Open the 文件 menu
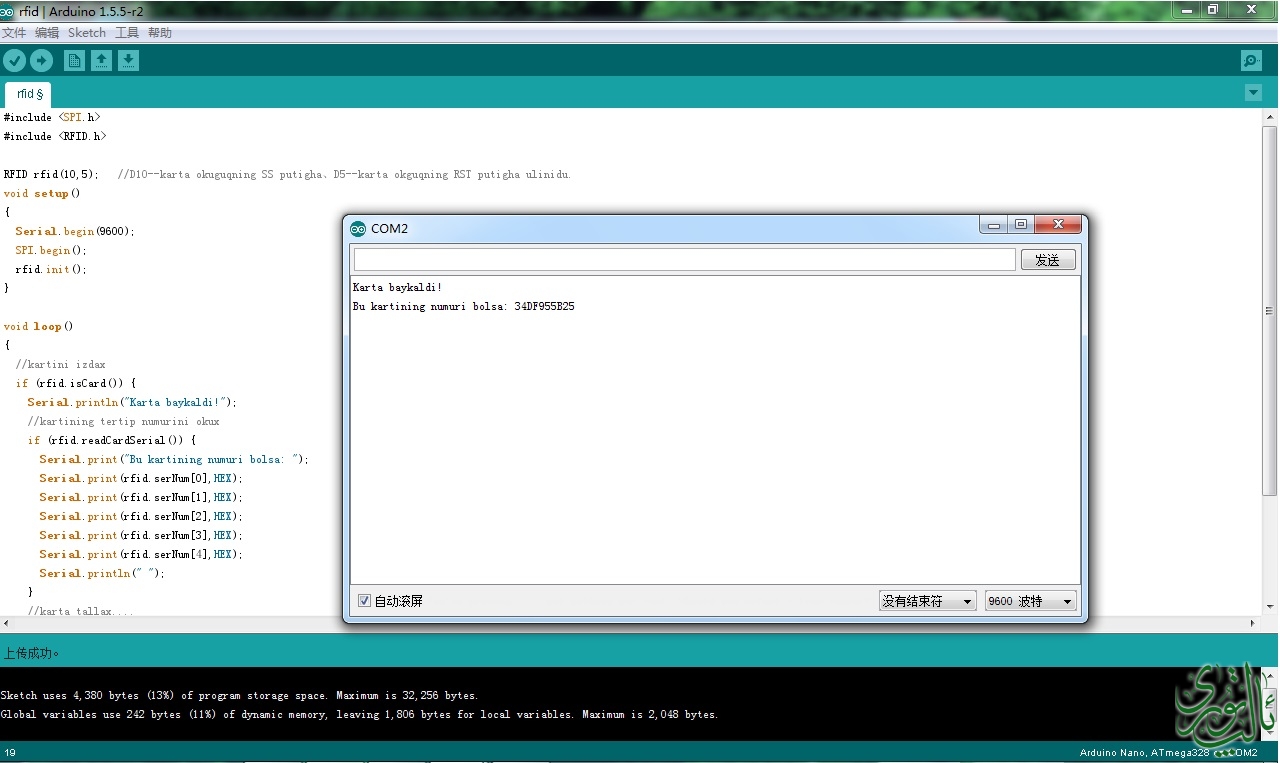This screenshot has width=1280, height=763. click(14, 33)
